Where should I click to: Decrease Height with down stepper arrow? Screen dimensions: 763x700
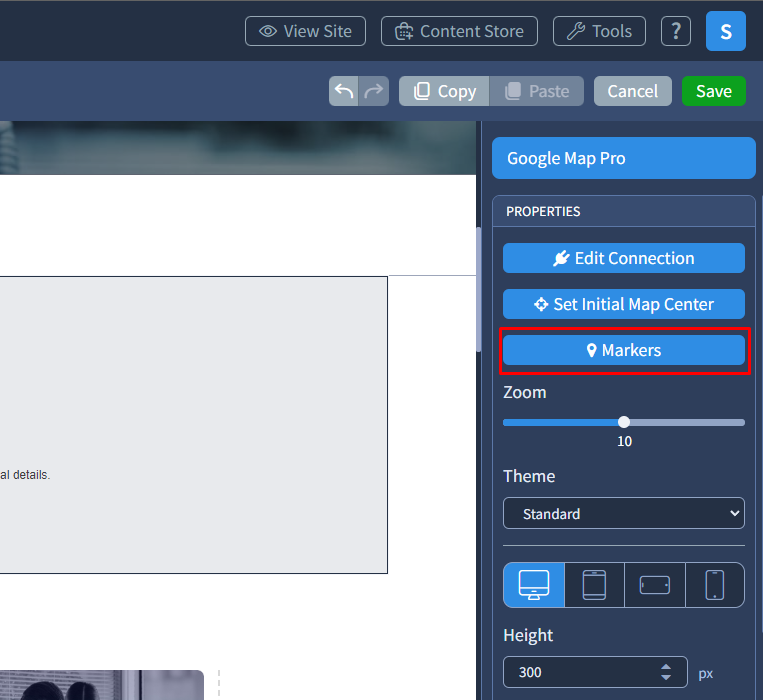pos(666,677)
